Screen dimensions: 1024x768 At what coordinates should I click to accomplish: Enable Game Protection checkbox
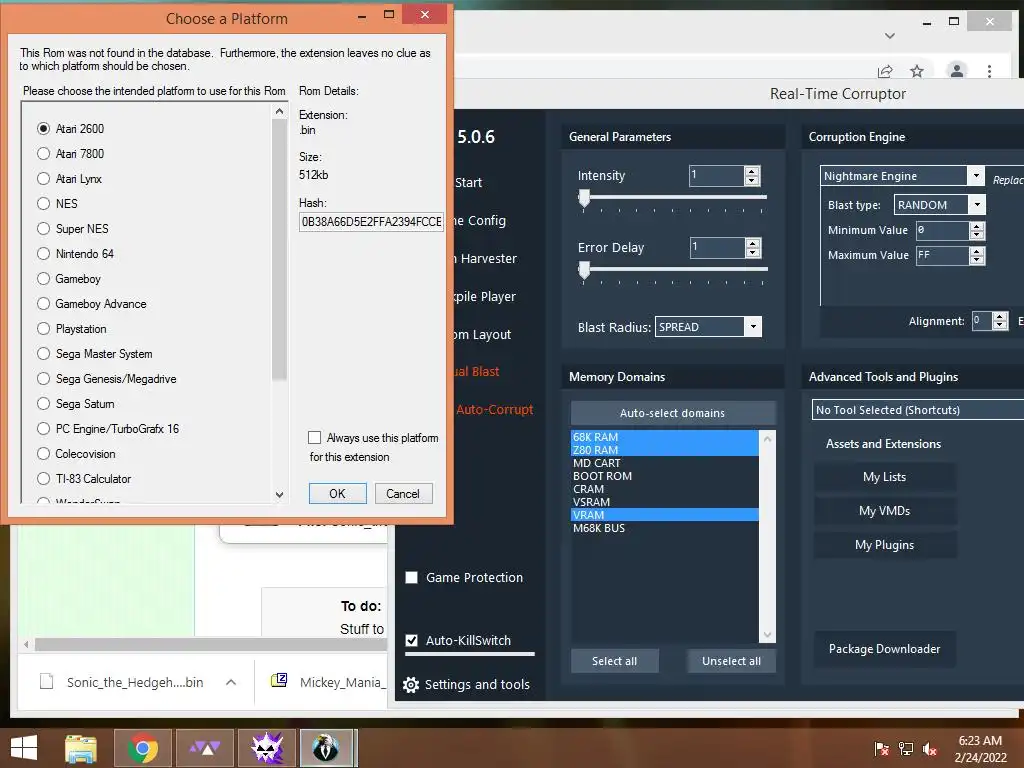pyautogui.click(x=411, y=577)
